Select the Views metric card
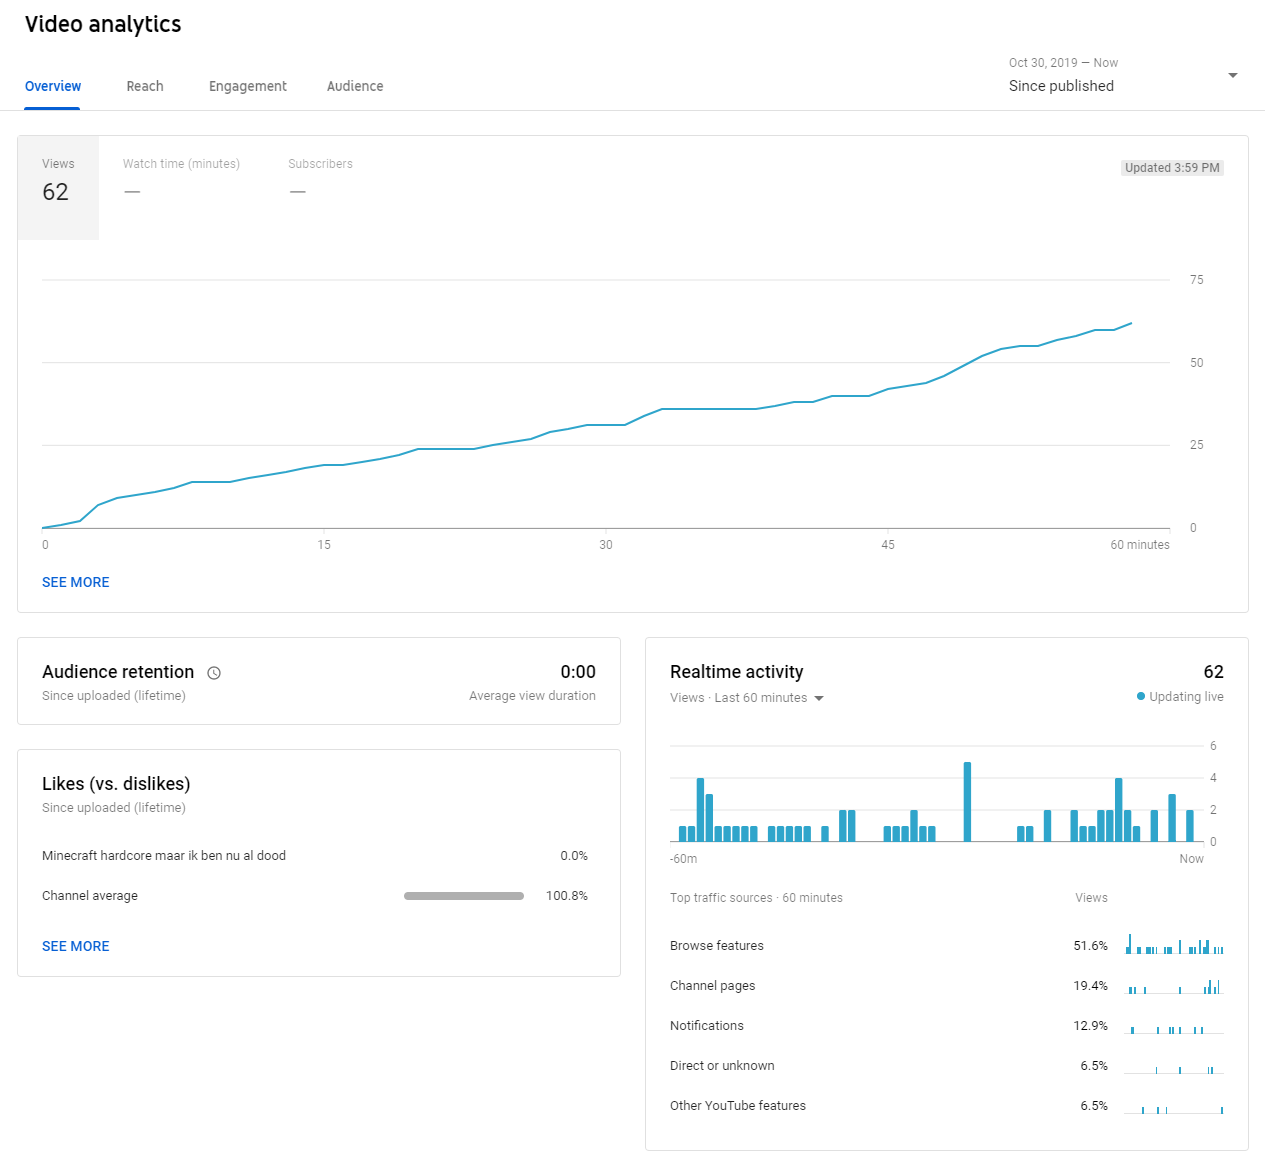 point(58,187)
